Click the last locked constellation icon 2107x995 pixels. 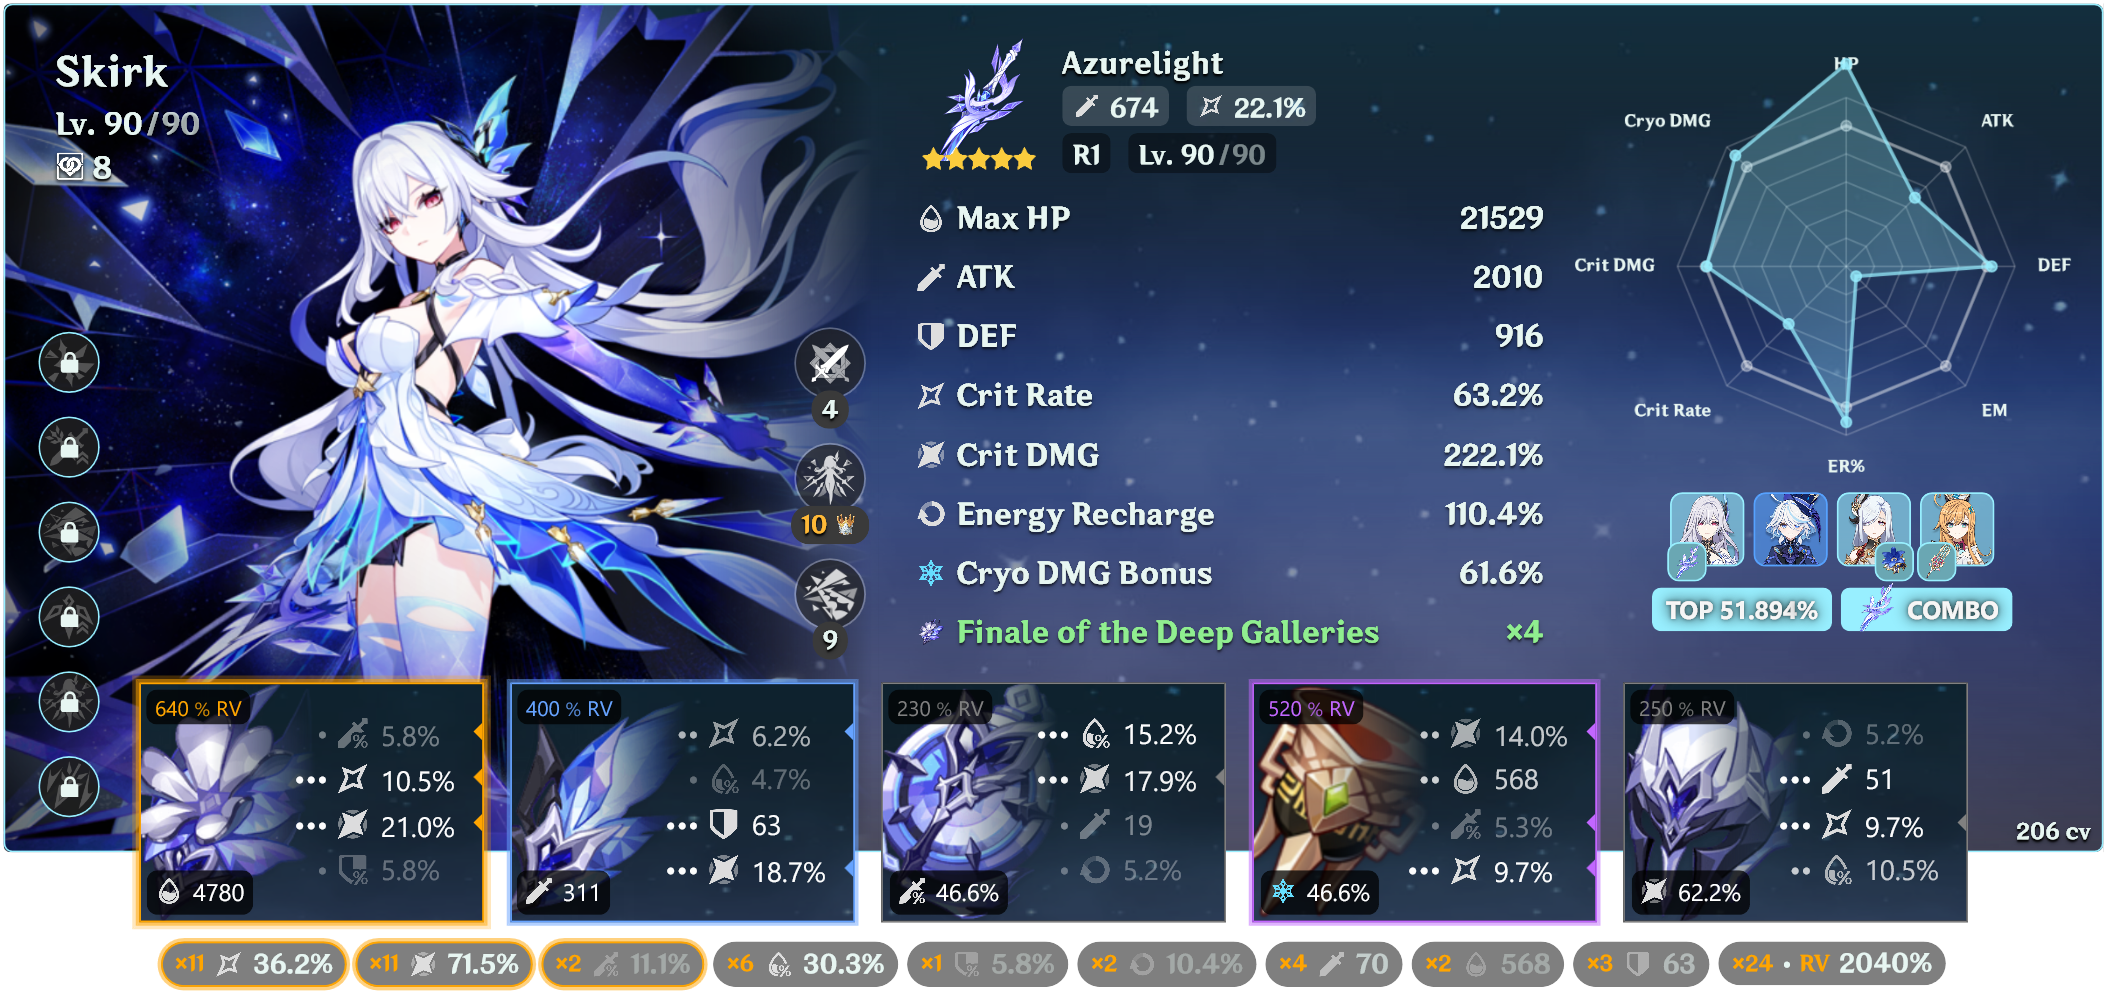[69, 786]
